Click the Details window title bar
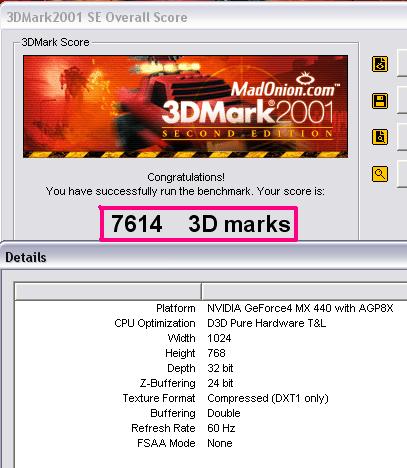This screenshot has height=468, width=407. pos(203,257)
